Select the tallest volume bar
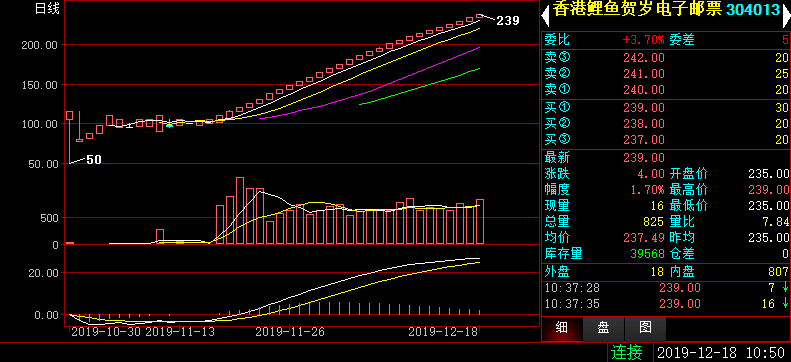Screen dimensions: 791x362 (x=240, y=211)
